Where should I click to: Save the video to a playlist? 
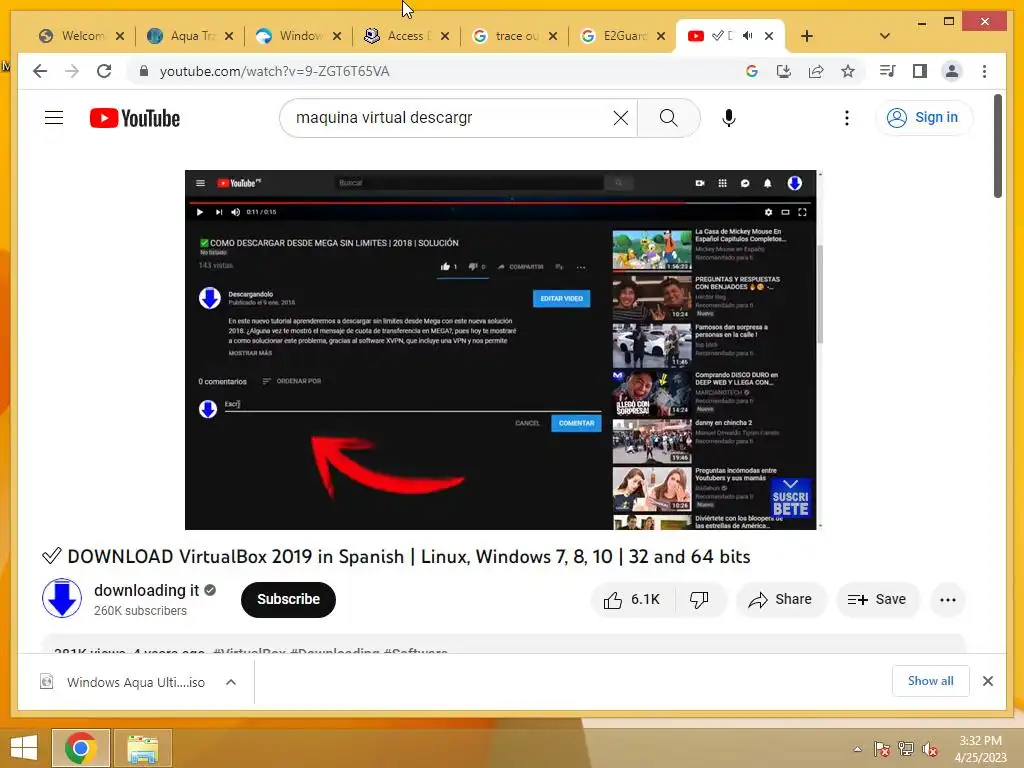click(x=877, y=600)
